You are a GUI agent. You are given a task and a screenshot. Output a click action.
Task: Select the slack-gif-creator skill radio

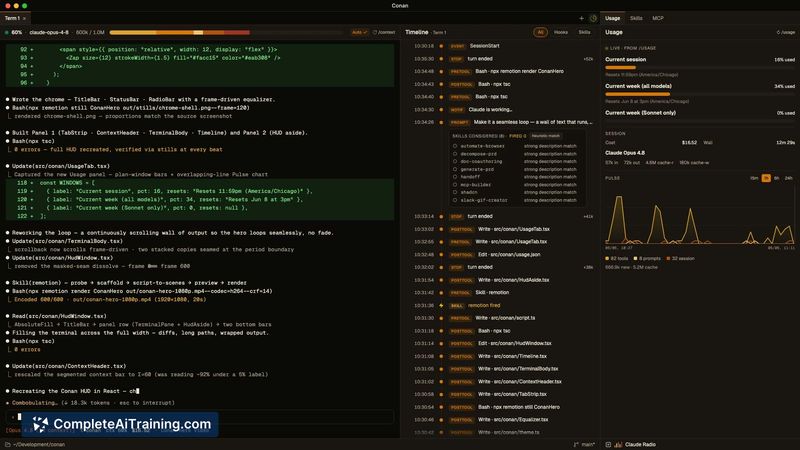click(455, 200)
